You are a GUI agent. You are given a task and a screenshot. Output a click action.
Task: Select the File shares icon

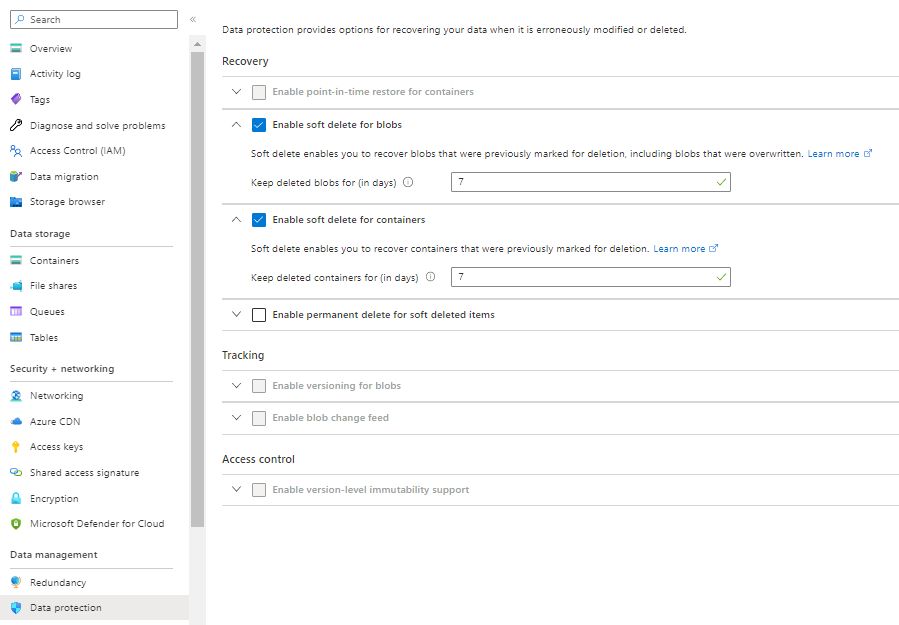[17, 285]
